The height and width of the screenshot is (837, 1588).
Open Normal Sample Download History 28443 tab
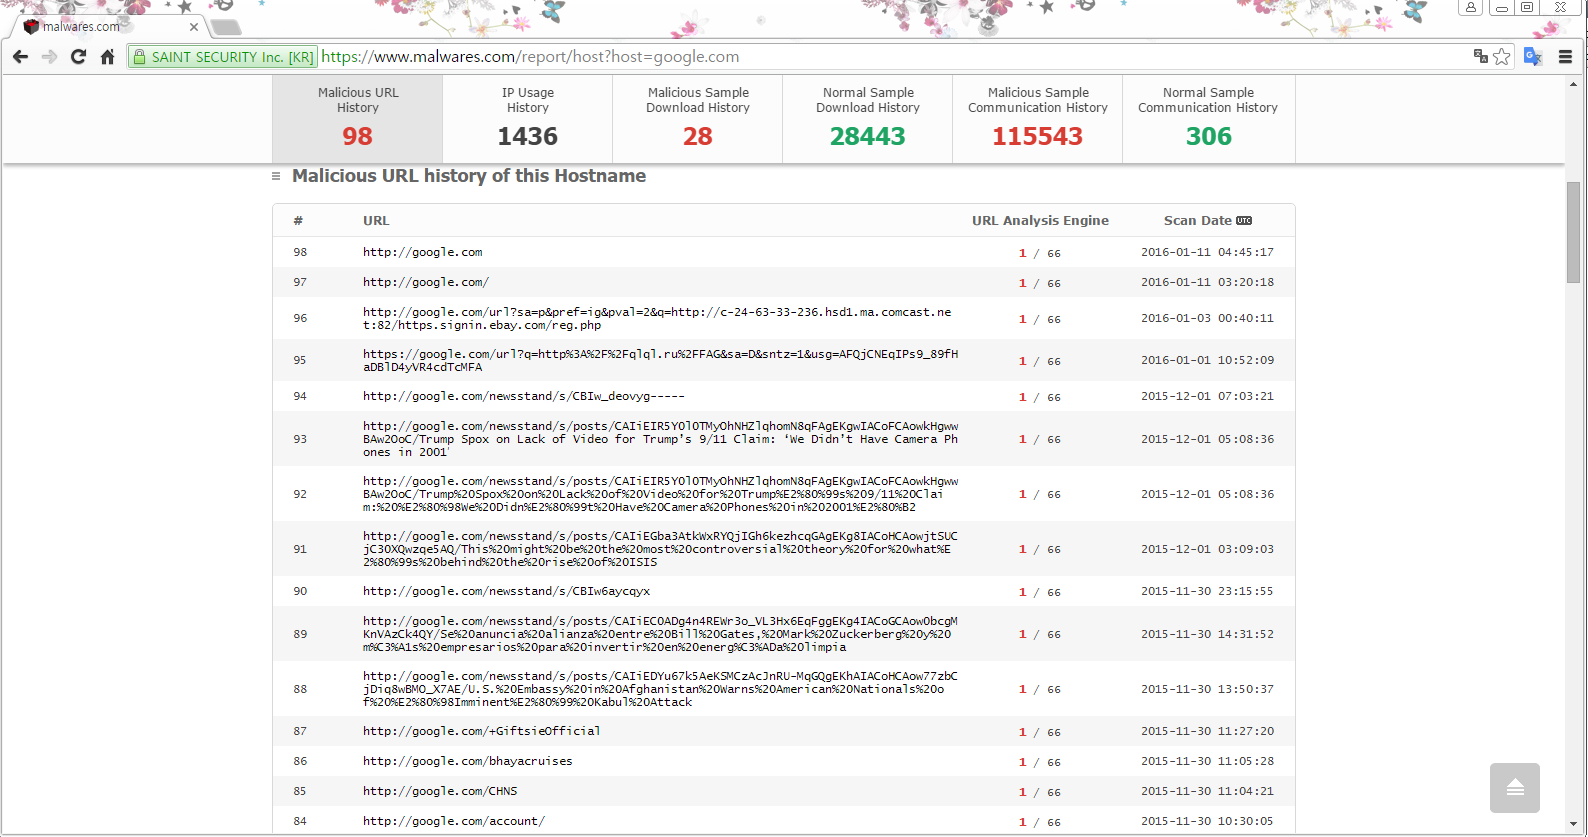pyautogui.click(x=868, y=119)
